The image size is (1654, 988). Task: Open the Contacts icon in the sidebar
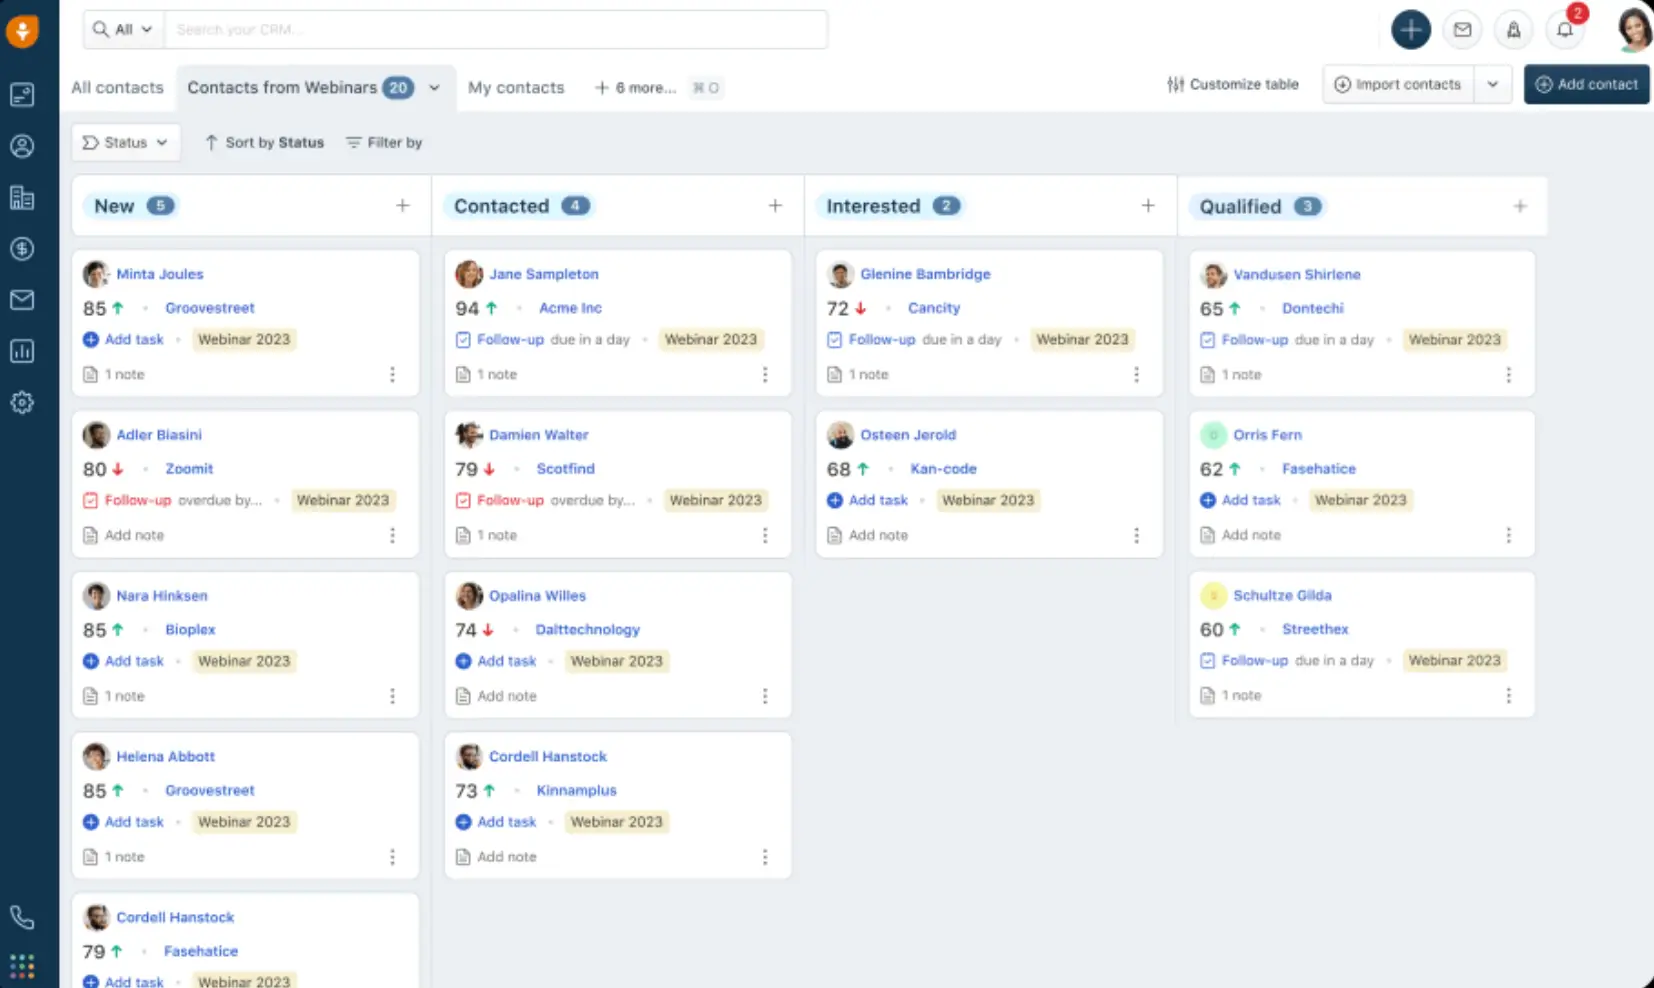coord(22,146)
